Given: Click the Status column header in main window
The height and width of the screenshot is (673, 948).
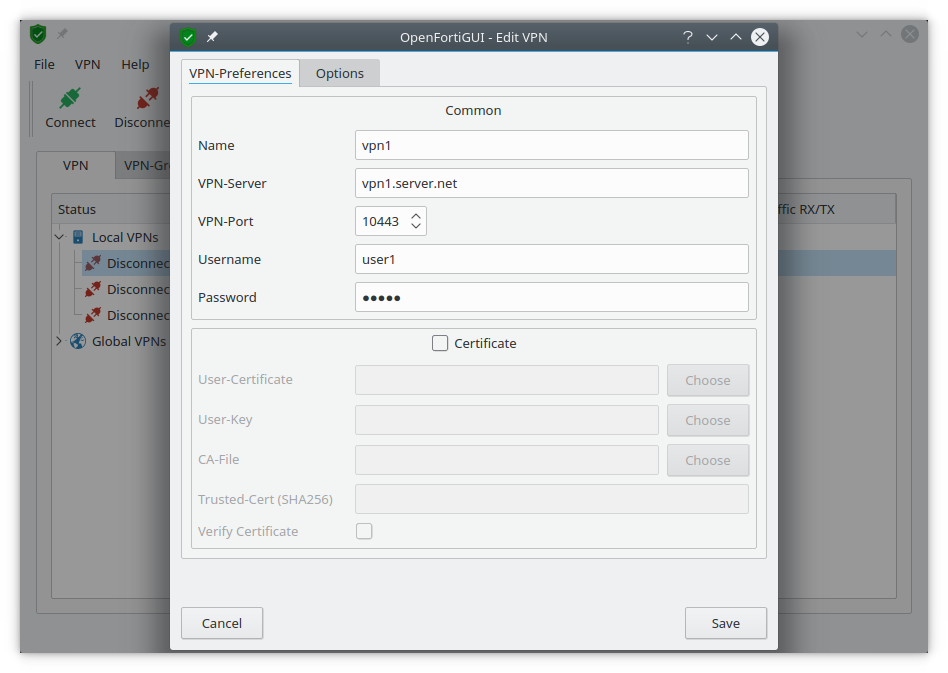Looking at the screenshot, I should (111, 209).
